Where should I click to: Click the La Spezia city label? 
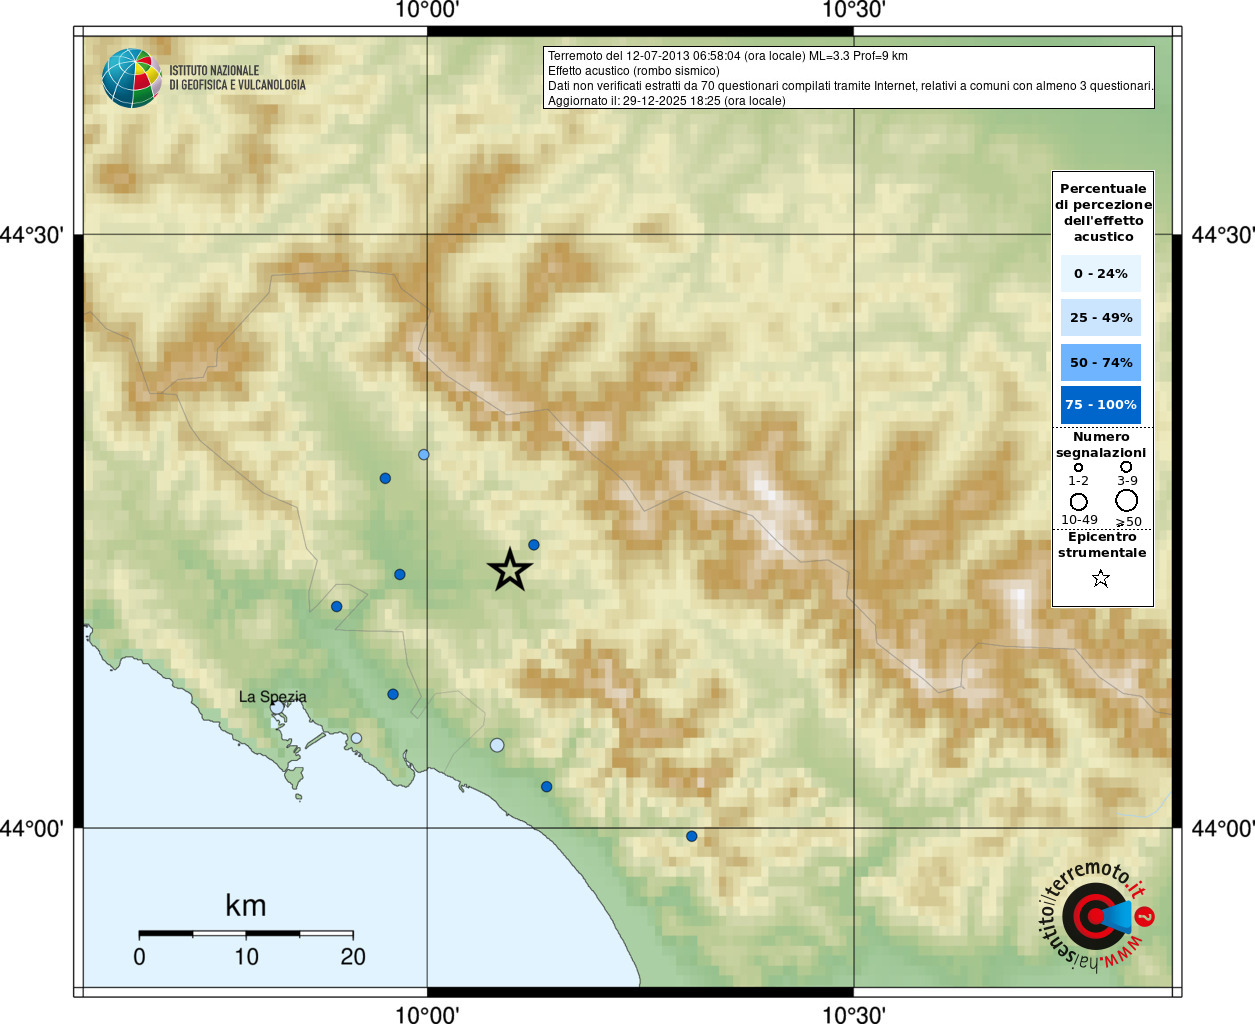(273, 697)
